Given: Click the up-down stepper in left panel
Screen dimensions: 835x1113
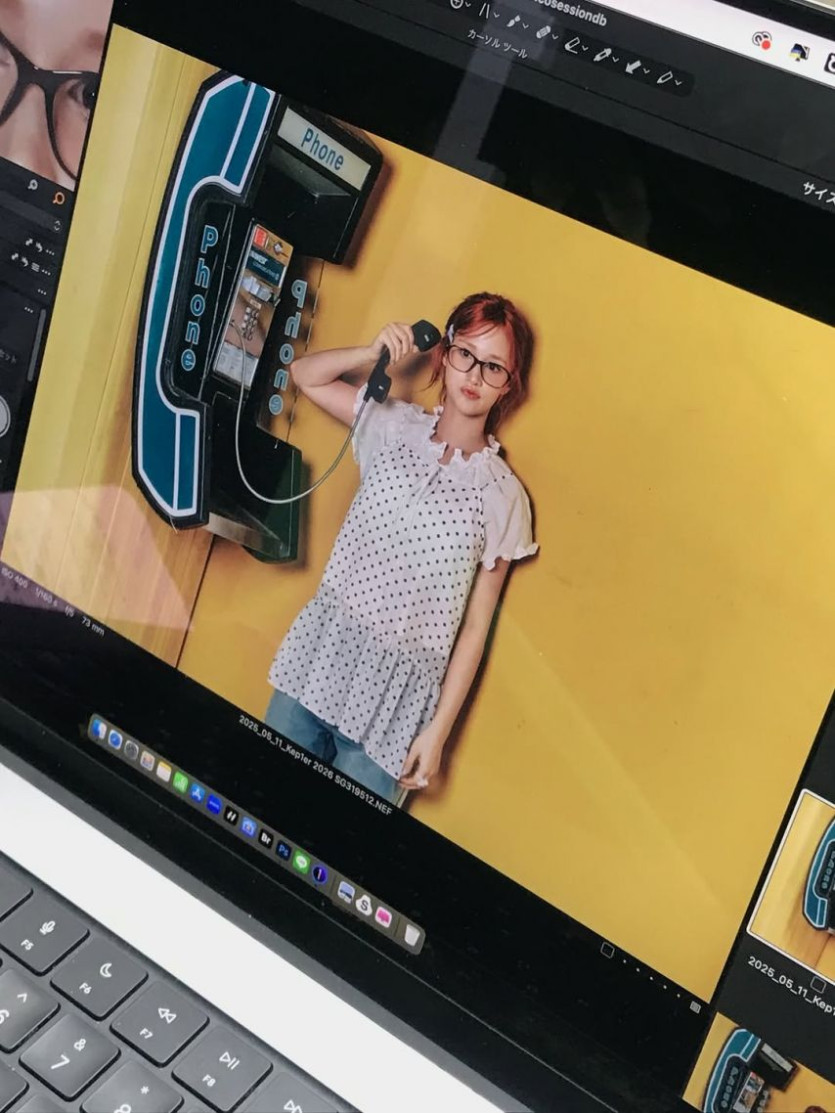Looking at the screenshot, I should tap(57, 226).
